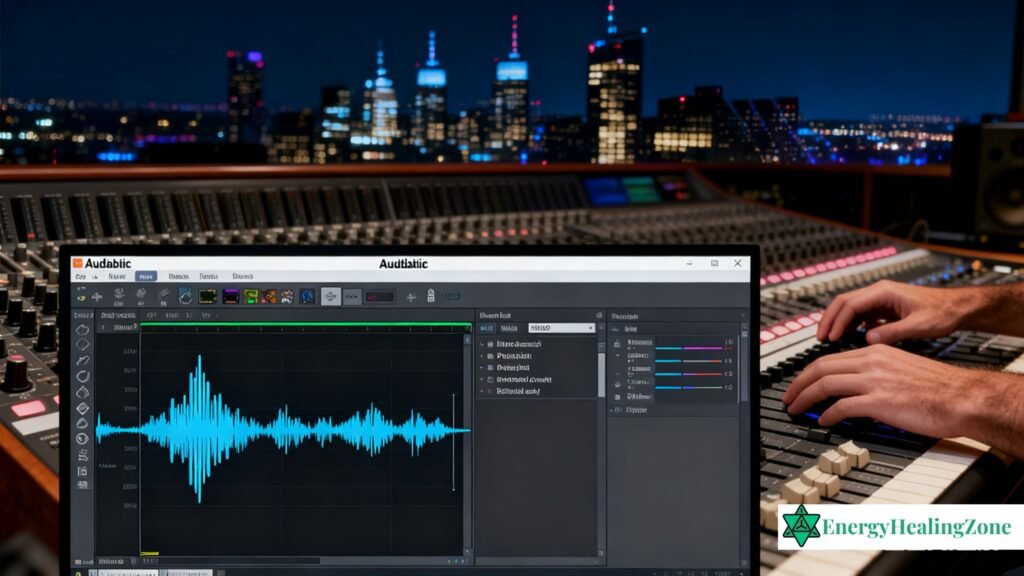Click the white vertical playhead line near the waveform's end
The width and height of the screenshot is (1024, 576).
[x=454, y=442]
